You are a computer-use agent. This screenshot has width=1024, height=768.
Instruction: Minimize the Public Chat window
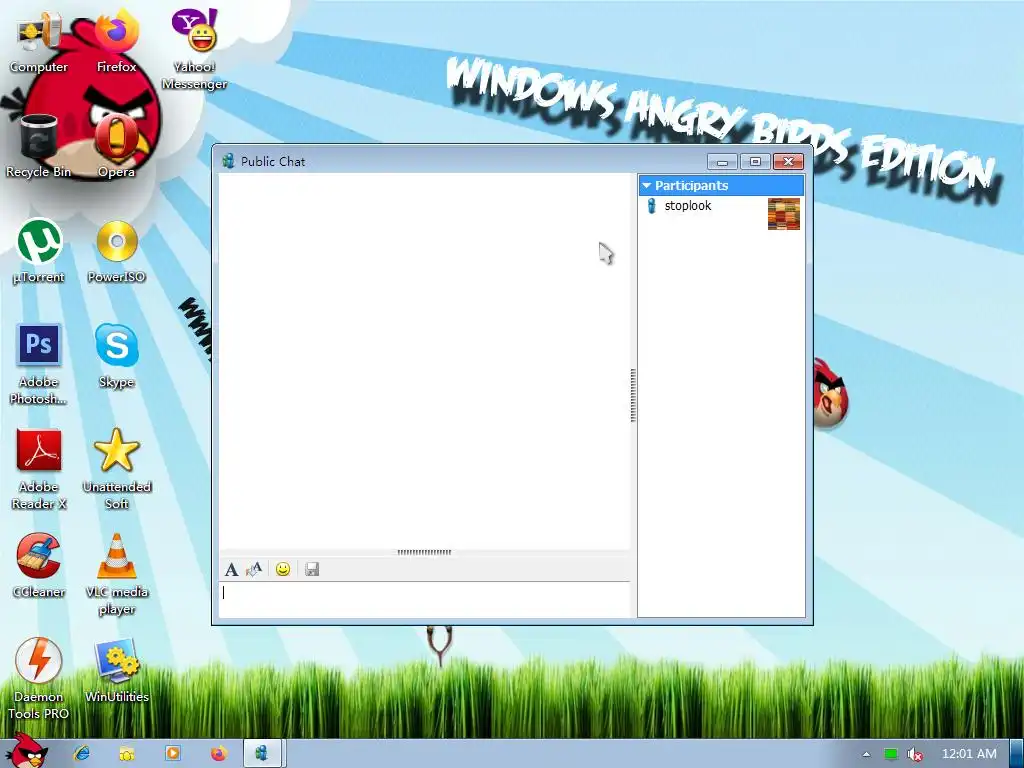722,161
